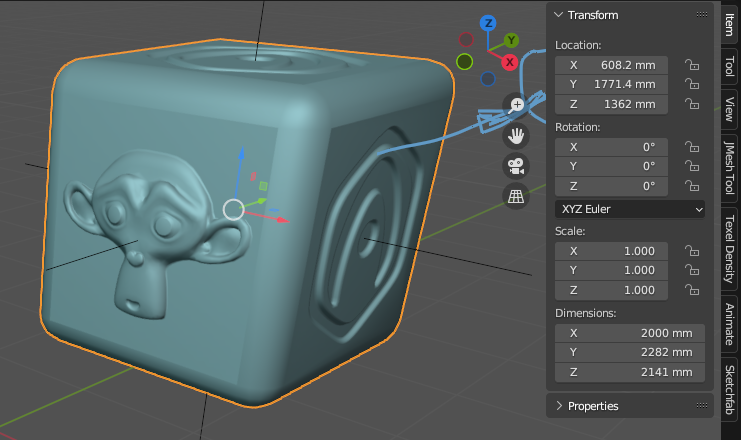Click the negative X axis gizmo circle

pos(466,40)
